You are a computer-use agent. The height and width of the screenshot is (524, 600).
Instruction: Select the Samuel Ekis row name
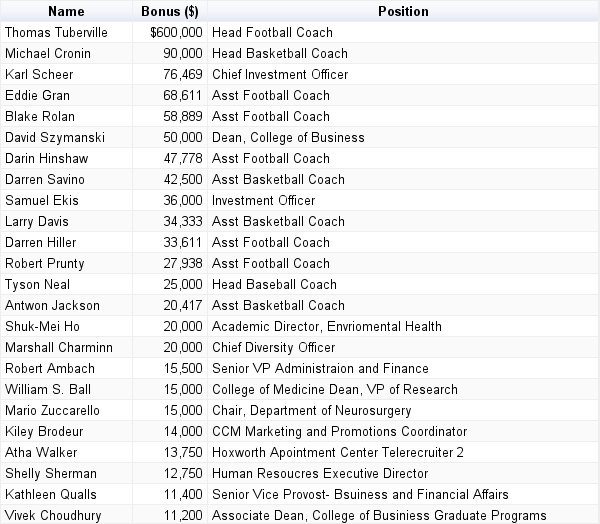[42, 201]
